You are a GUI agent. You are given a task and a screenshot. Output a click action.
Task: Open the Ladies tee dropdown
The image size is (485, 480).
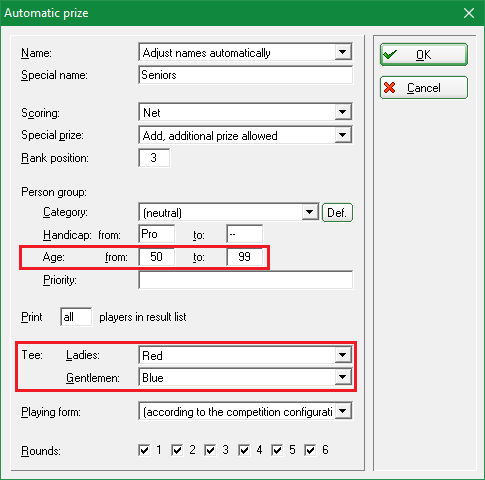(343, 355)
